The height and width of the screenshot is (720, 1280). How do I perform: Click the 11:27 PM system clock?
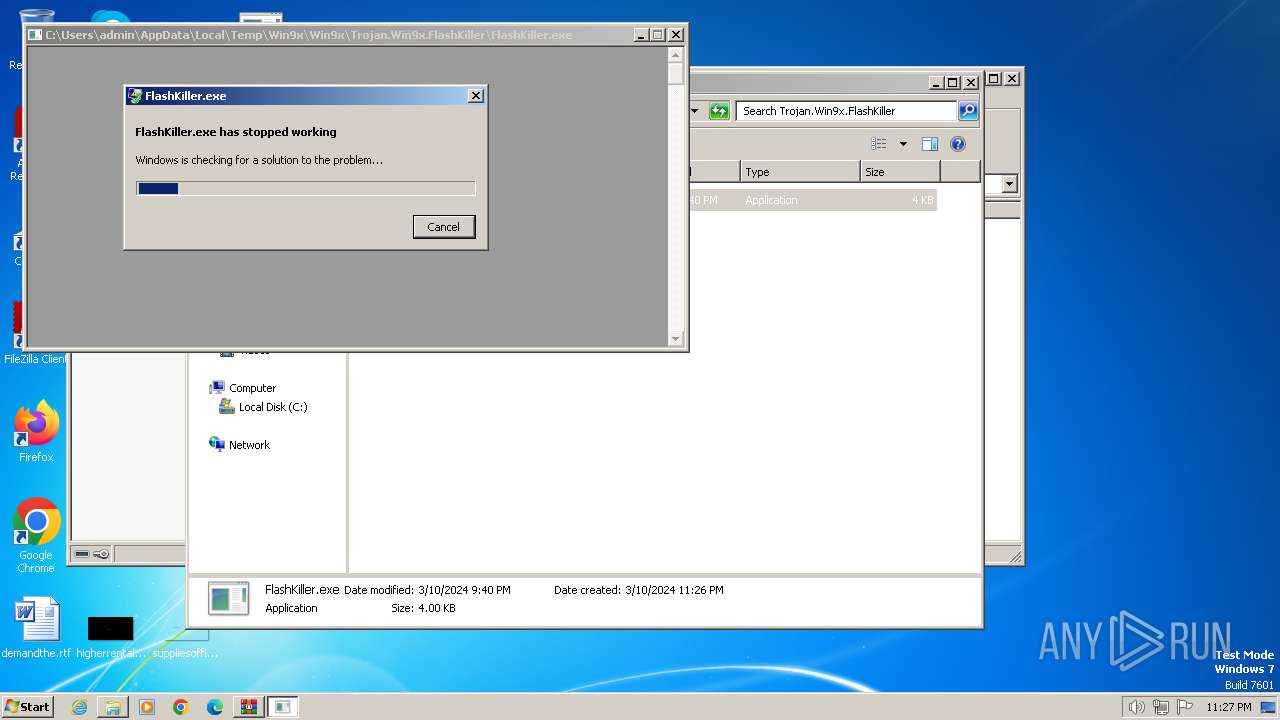[x=1229, y=707]
